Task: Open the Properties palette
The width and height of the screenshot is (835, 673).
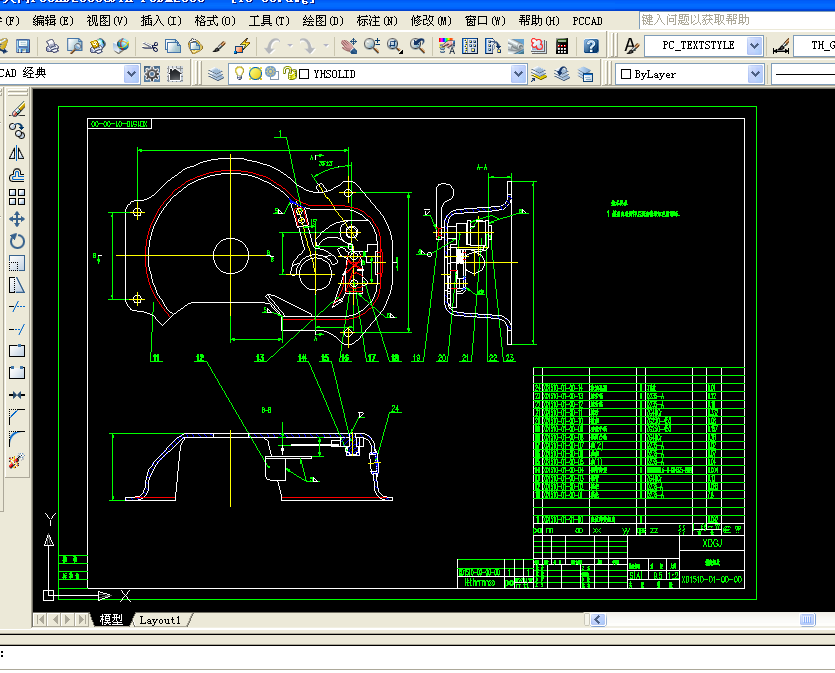Action: tap(447, 46)
